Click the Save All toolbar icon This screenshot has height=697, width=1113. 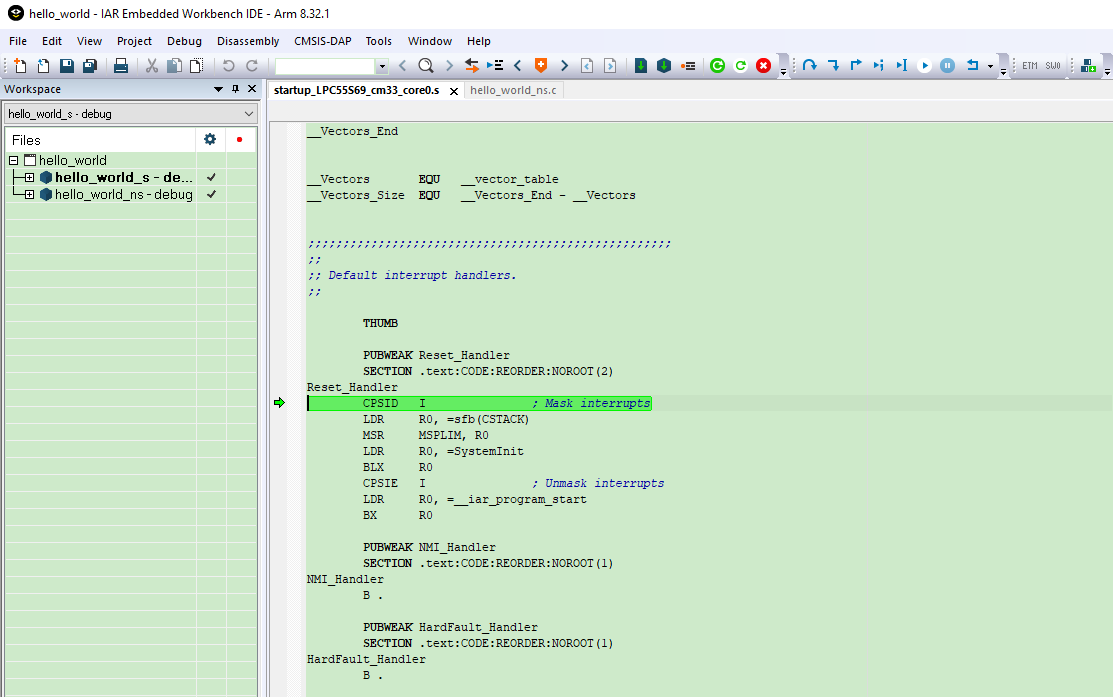(x=90, y=66)
